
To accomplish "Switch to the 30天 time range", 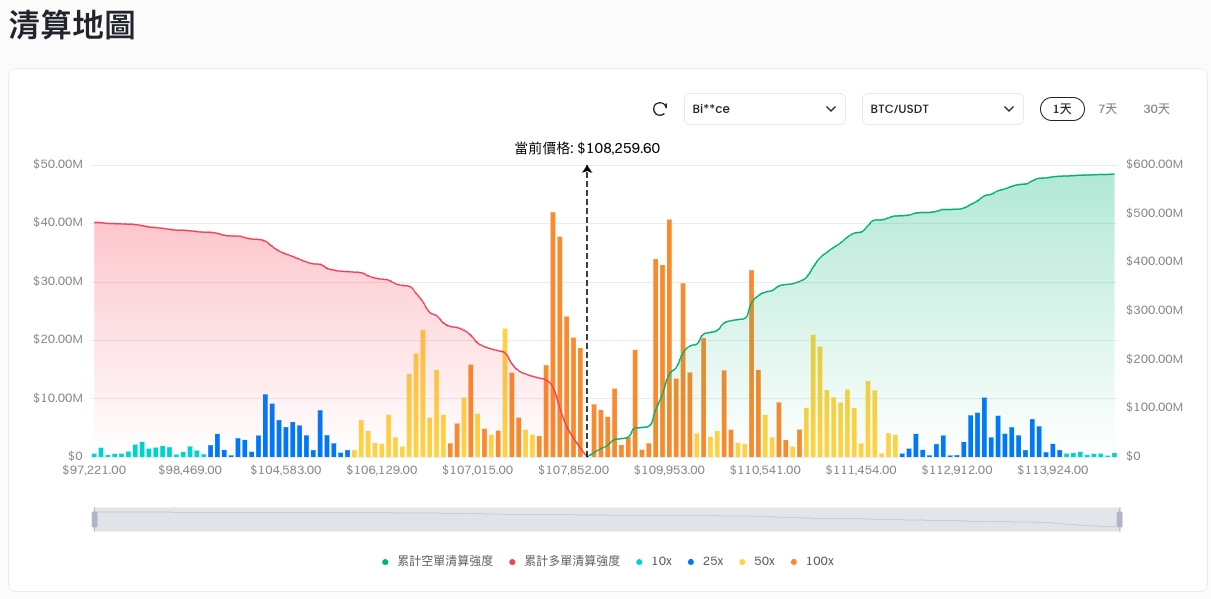I will [1156, 109].
